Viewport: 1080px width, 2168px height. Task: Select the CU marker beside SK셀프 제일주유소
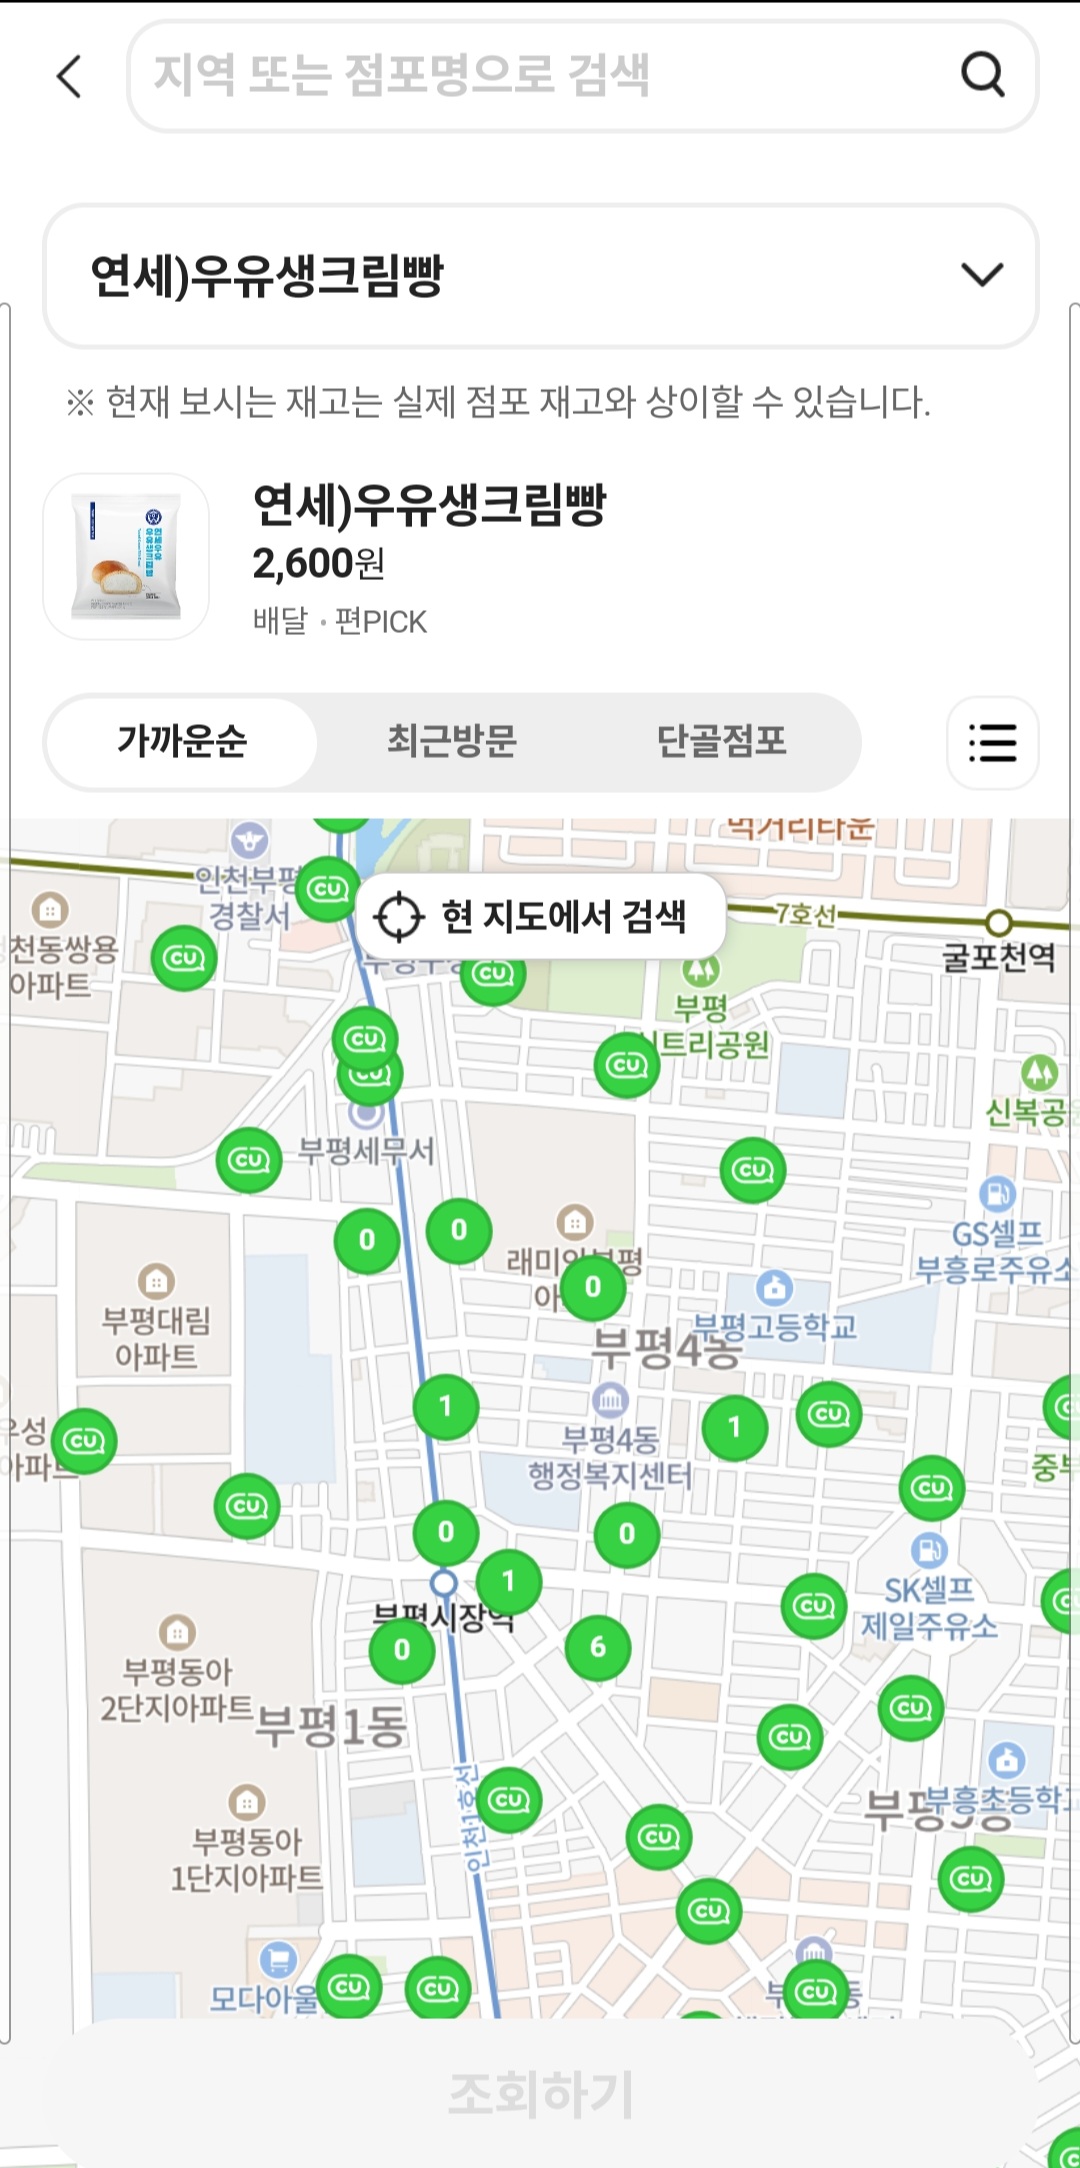814,1606
